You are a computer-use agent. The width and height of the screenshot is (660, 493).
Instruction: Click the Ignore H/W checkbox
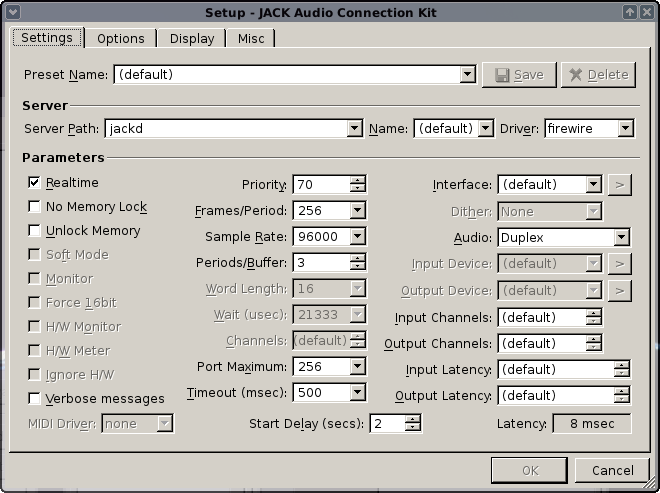pos(34,374)
